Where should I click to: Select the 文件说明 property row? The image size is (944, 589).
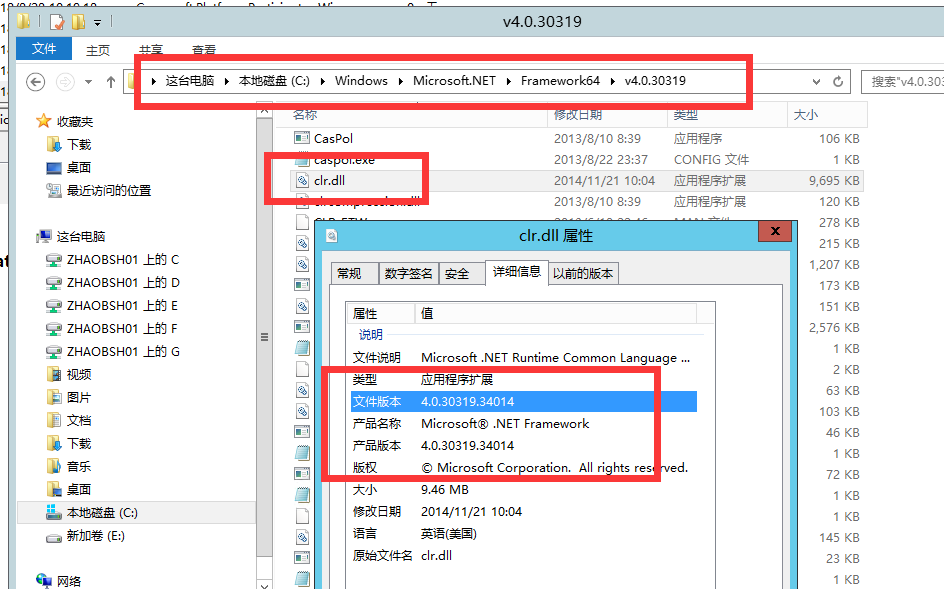coord(523,358)
